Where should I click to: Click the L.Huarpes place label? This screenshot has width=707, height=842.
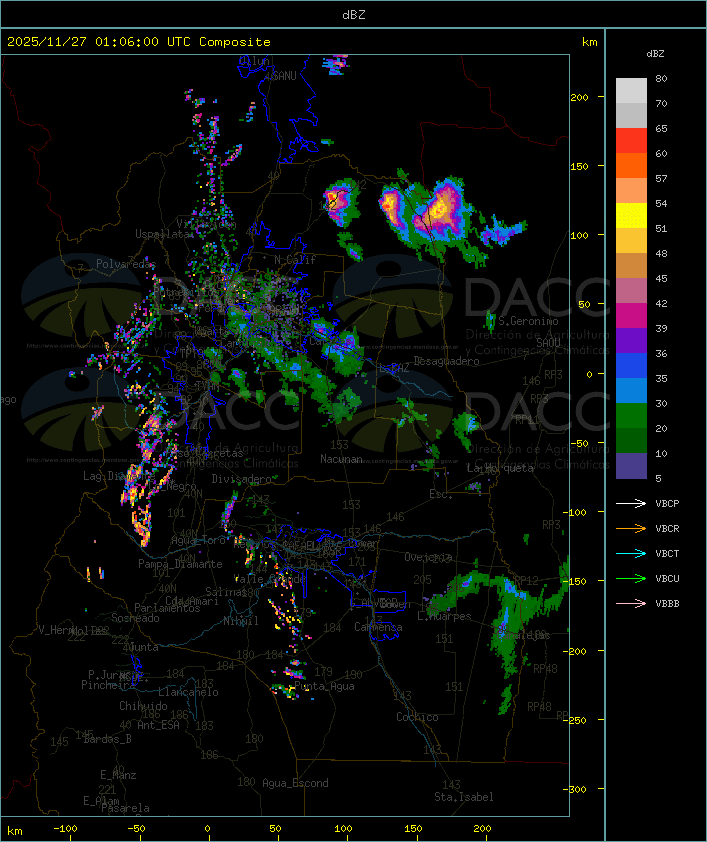point(444,616)
